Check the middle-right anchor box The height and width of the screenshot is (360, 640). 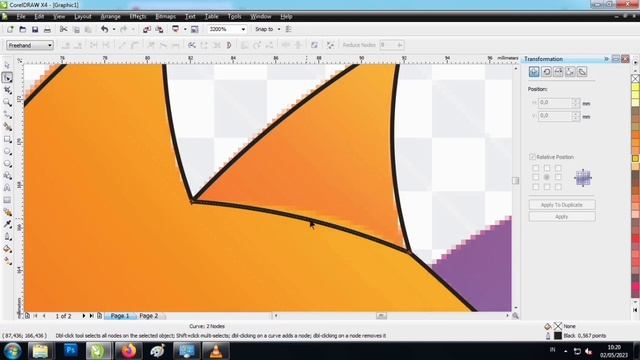(558, 177)
